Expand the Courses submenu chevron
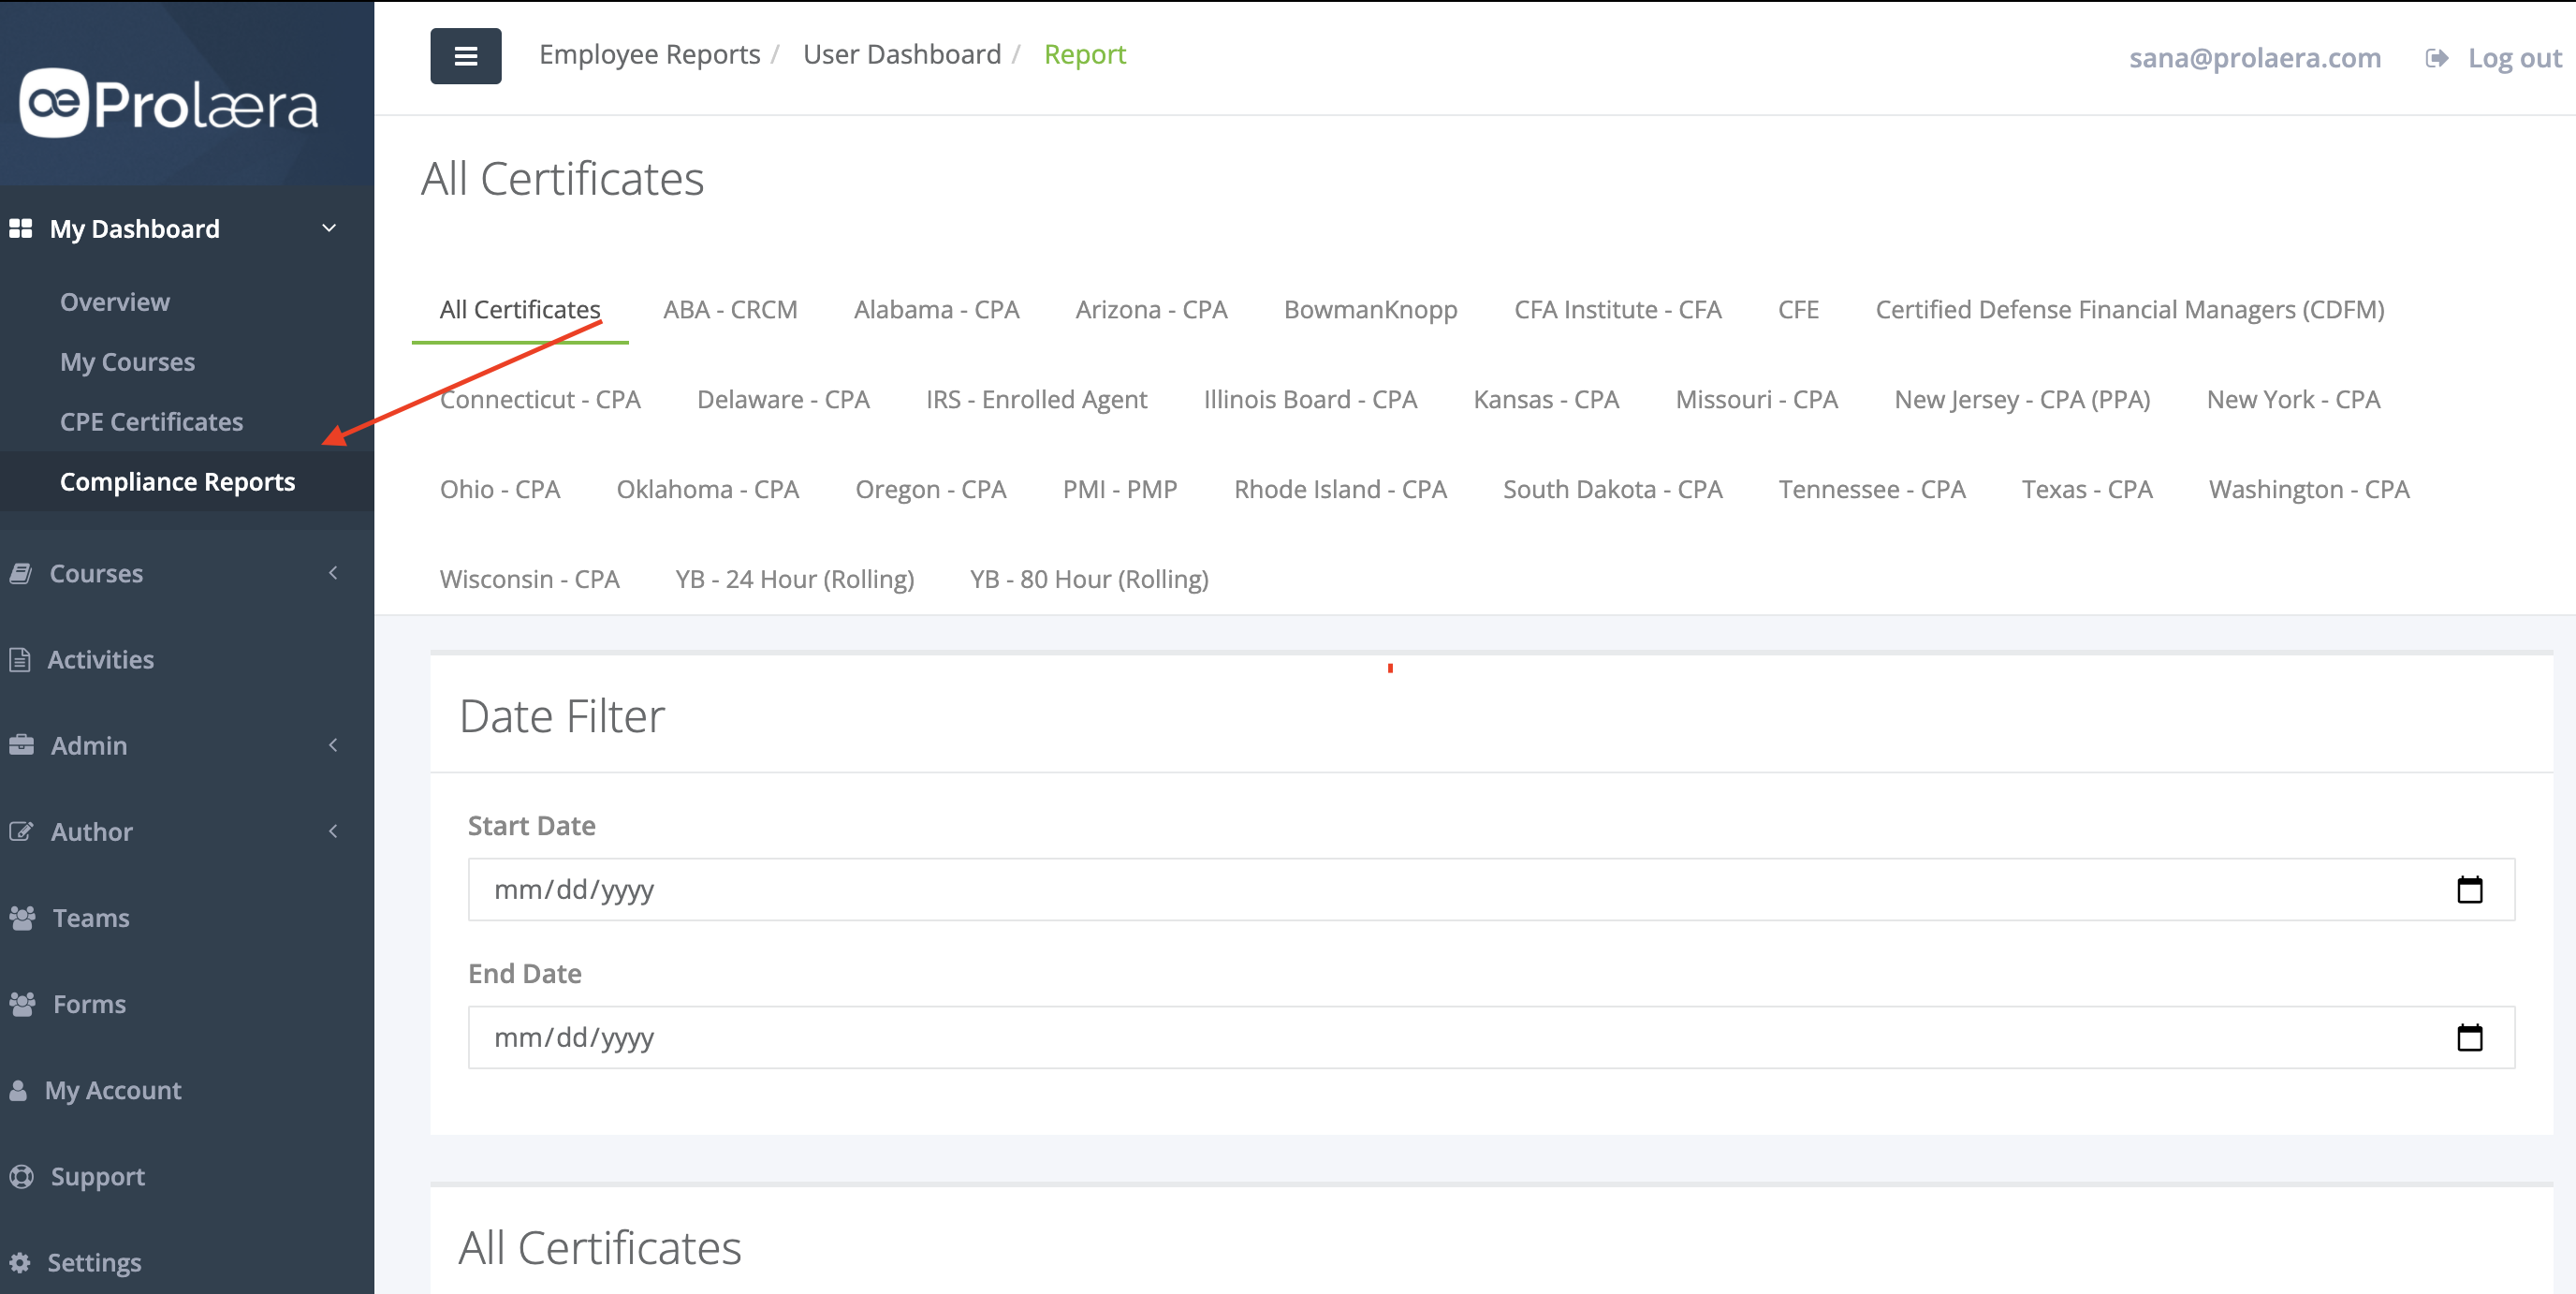The image size is (2576, 1294). (333, 573)
